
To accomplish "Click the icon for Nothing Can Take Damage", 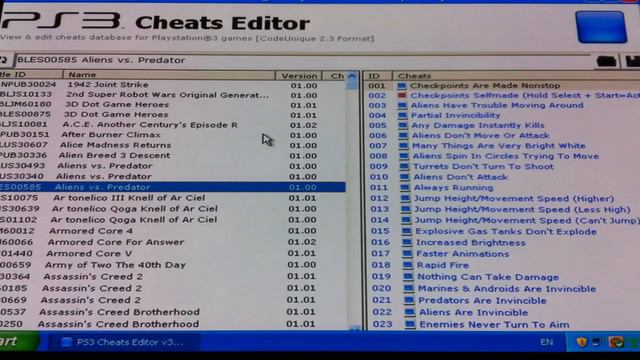I will (x=409, y=277).
